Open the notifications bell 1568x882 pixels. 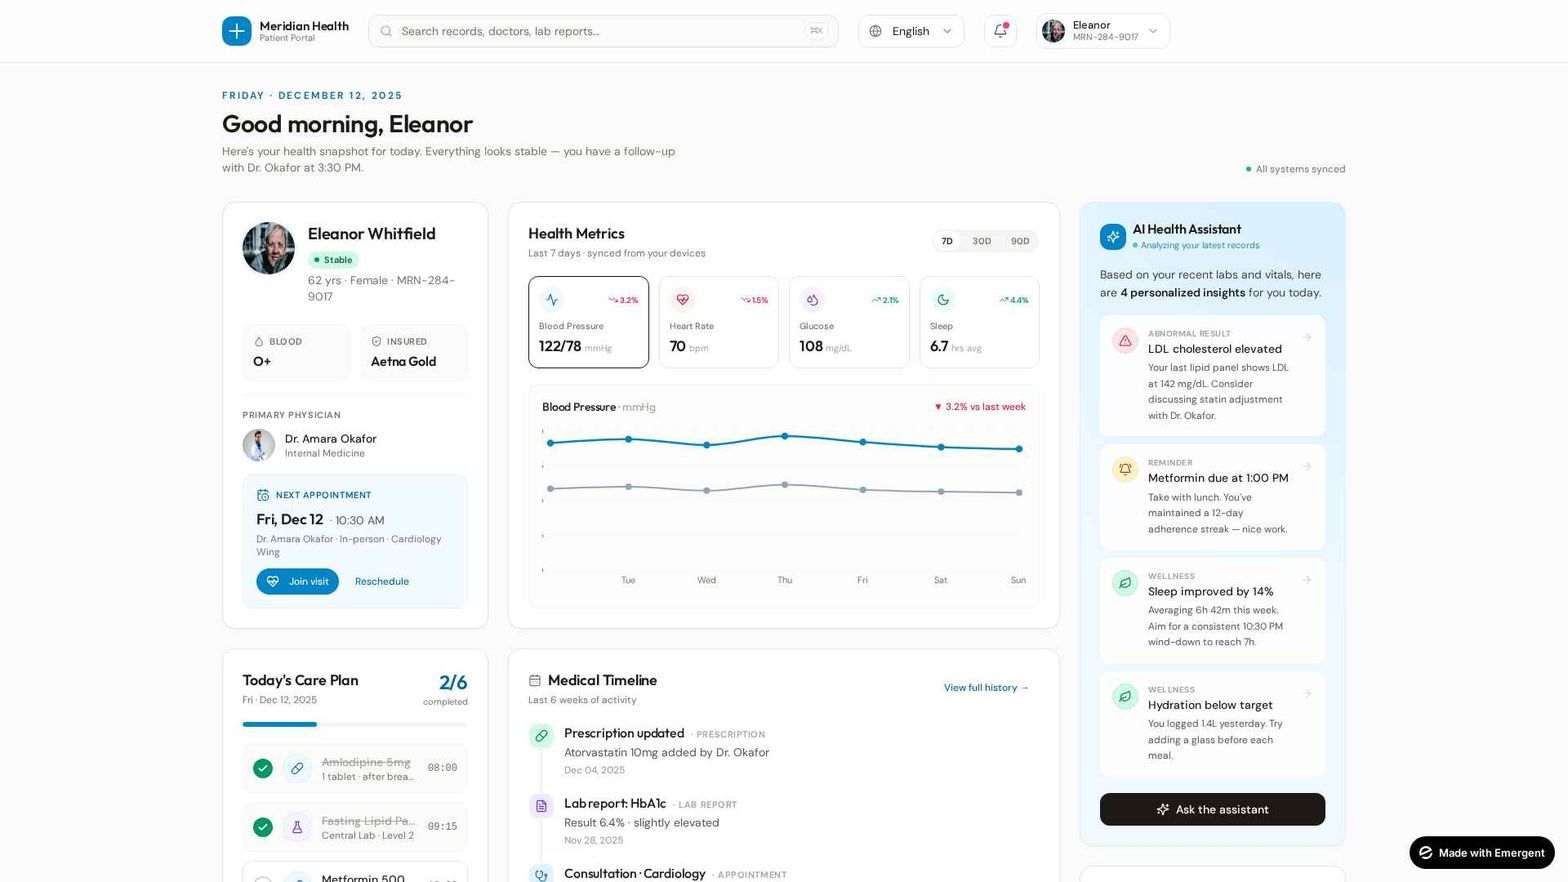(x=1000, y=31)
